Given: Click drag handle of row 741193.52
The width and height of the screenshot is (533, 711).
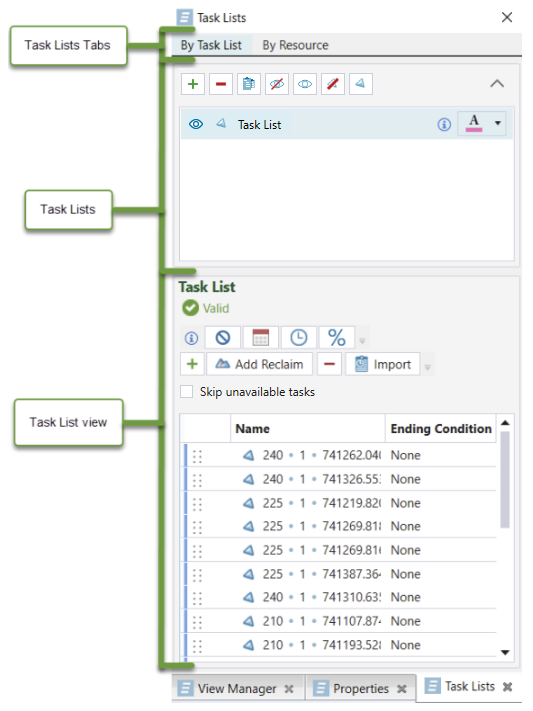Looking at the screenshot, I should pyautogui.click(x=197, y=646).
